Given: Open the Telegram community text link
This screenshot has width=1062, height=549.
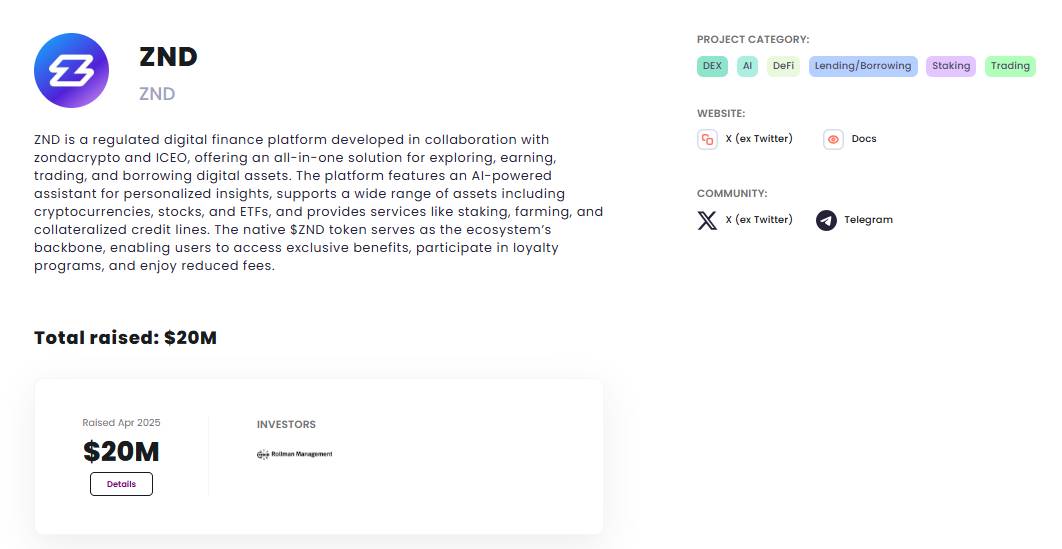Looking at the screenshot, I should click(x=868, y=220).
